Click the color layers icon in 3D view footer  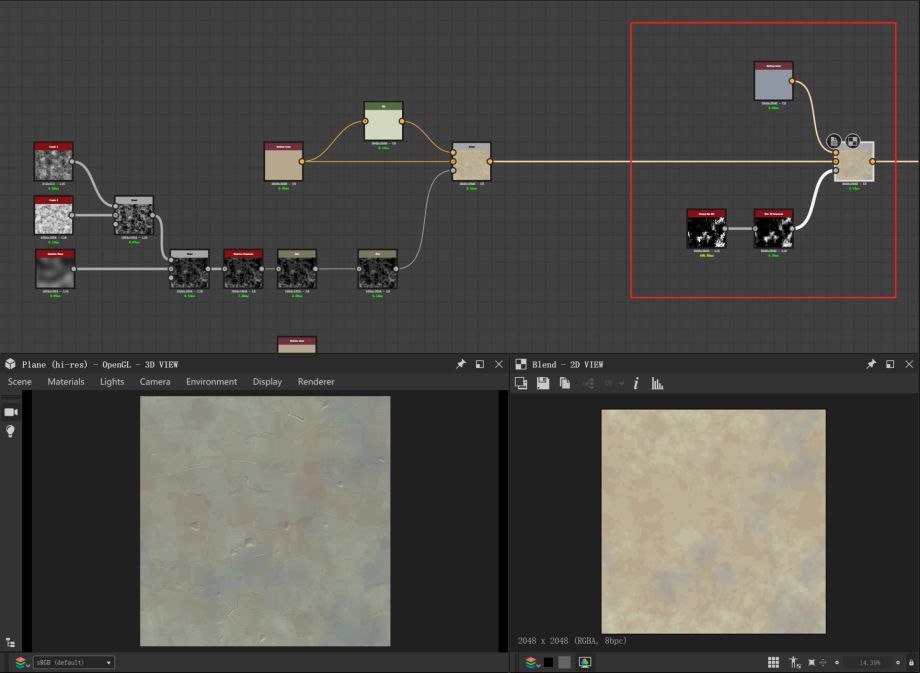click(x=21, y=662)
